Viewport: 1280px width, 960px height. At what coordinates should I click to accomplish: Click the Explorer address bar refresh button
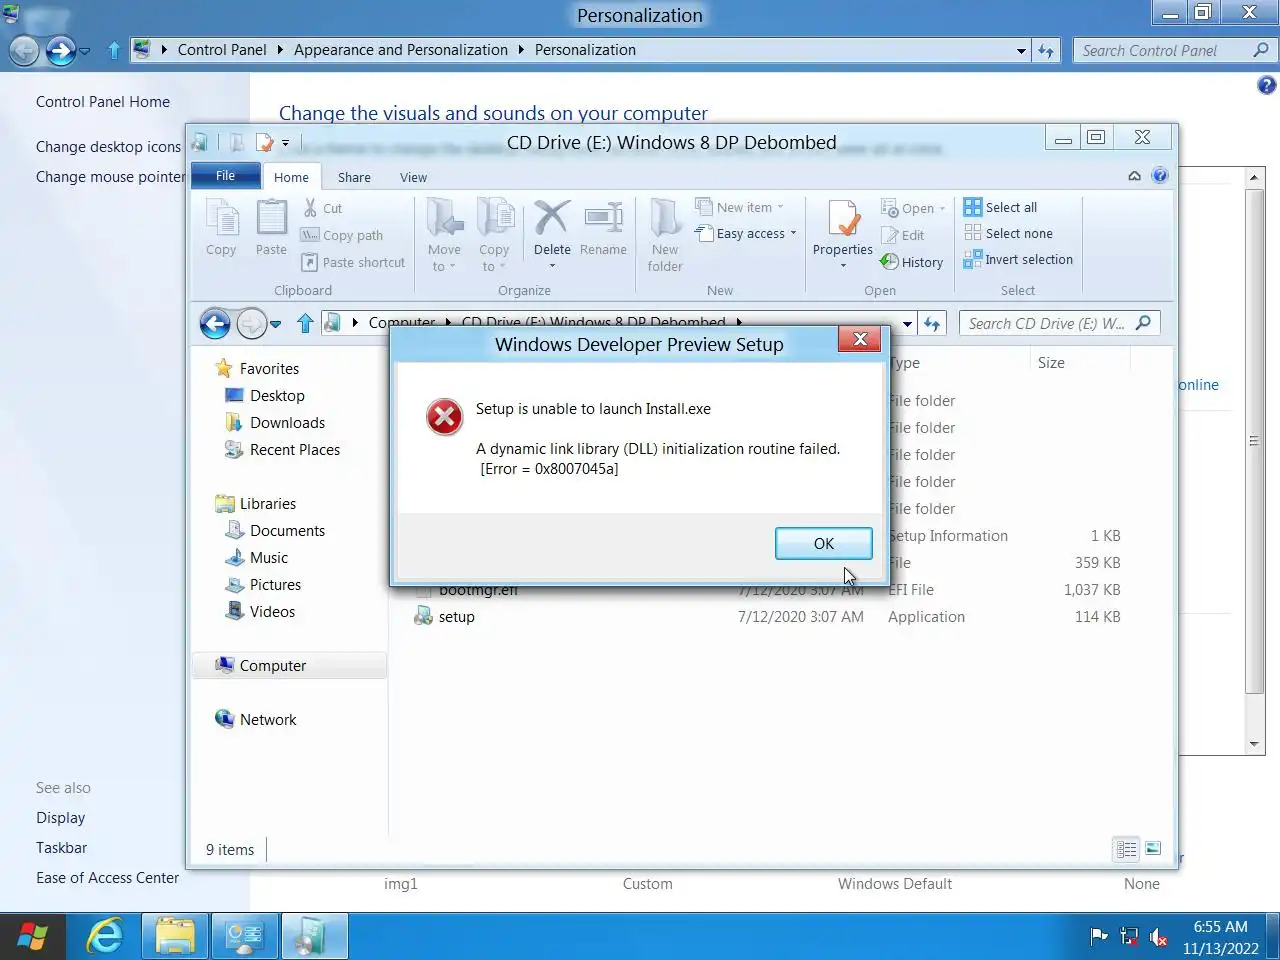coord(932,323)
